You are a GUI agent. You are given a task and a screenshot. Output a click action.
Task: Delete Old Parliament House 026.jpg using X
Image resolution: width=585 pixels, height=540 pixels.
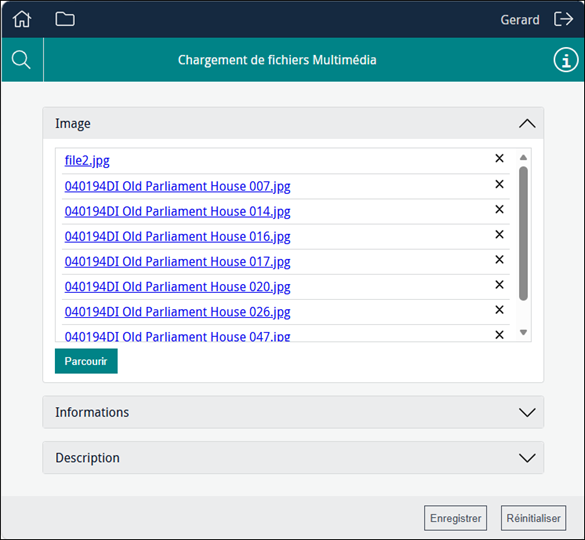click(x=499, y=310)
